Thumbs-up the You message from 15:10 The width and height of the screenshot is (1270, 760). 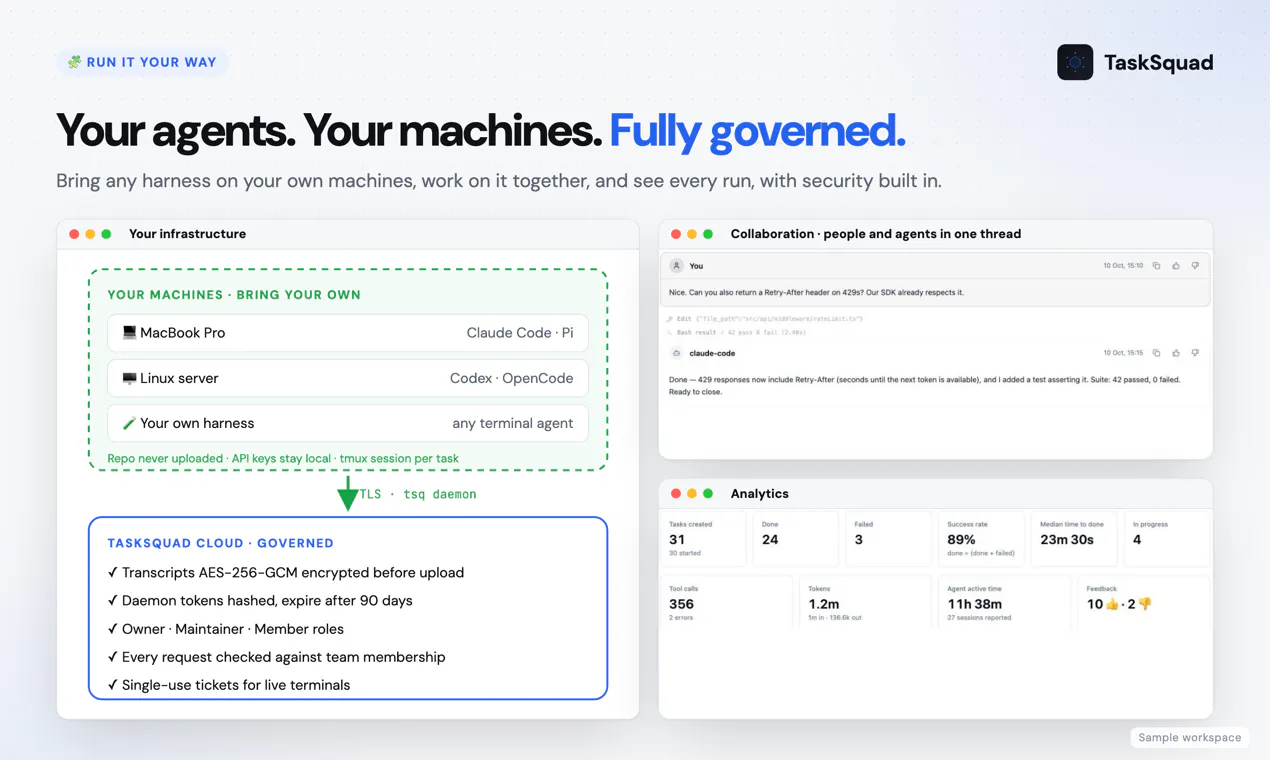point(1176,266)
